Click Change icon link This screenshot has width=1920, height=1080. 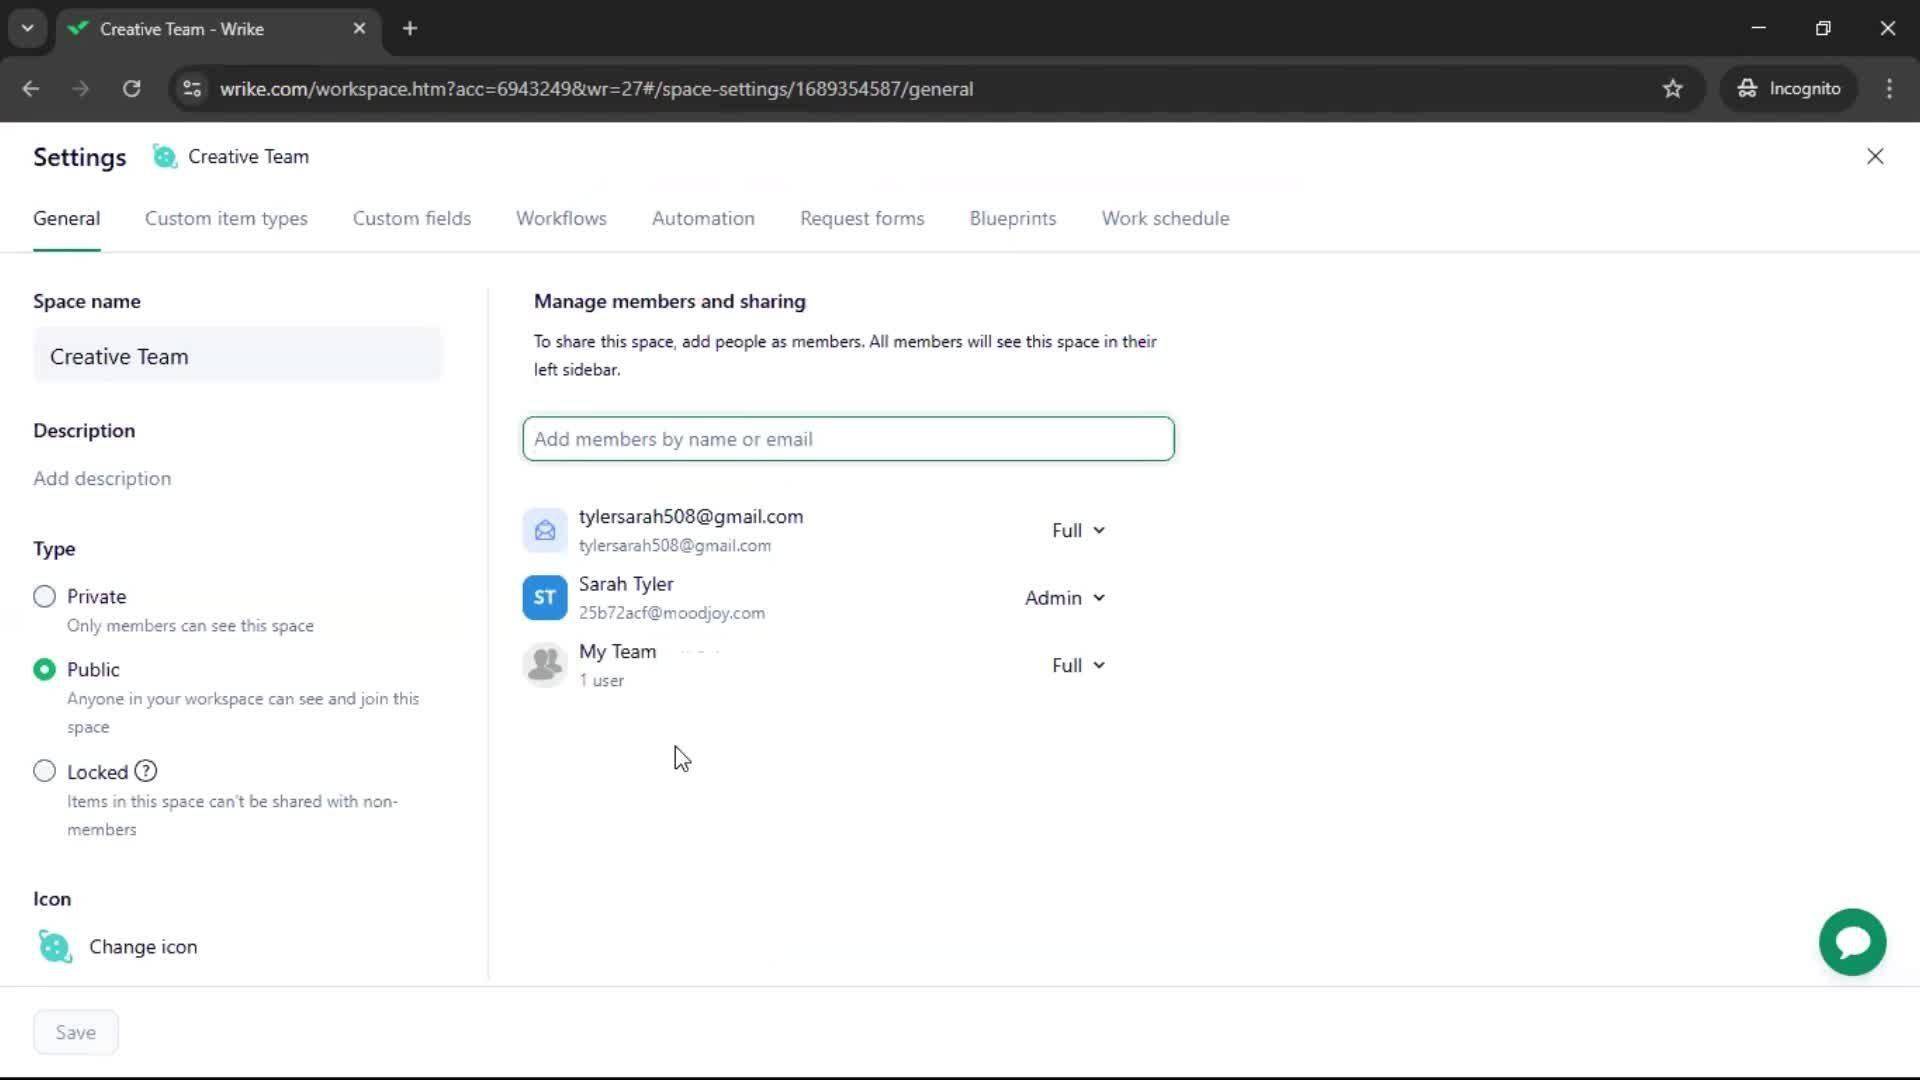pyautogui.click(x=143, y=947)
